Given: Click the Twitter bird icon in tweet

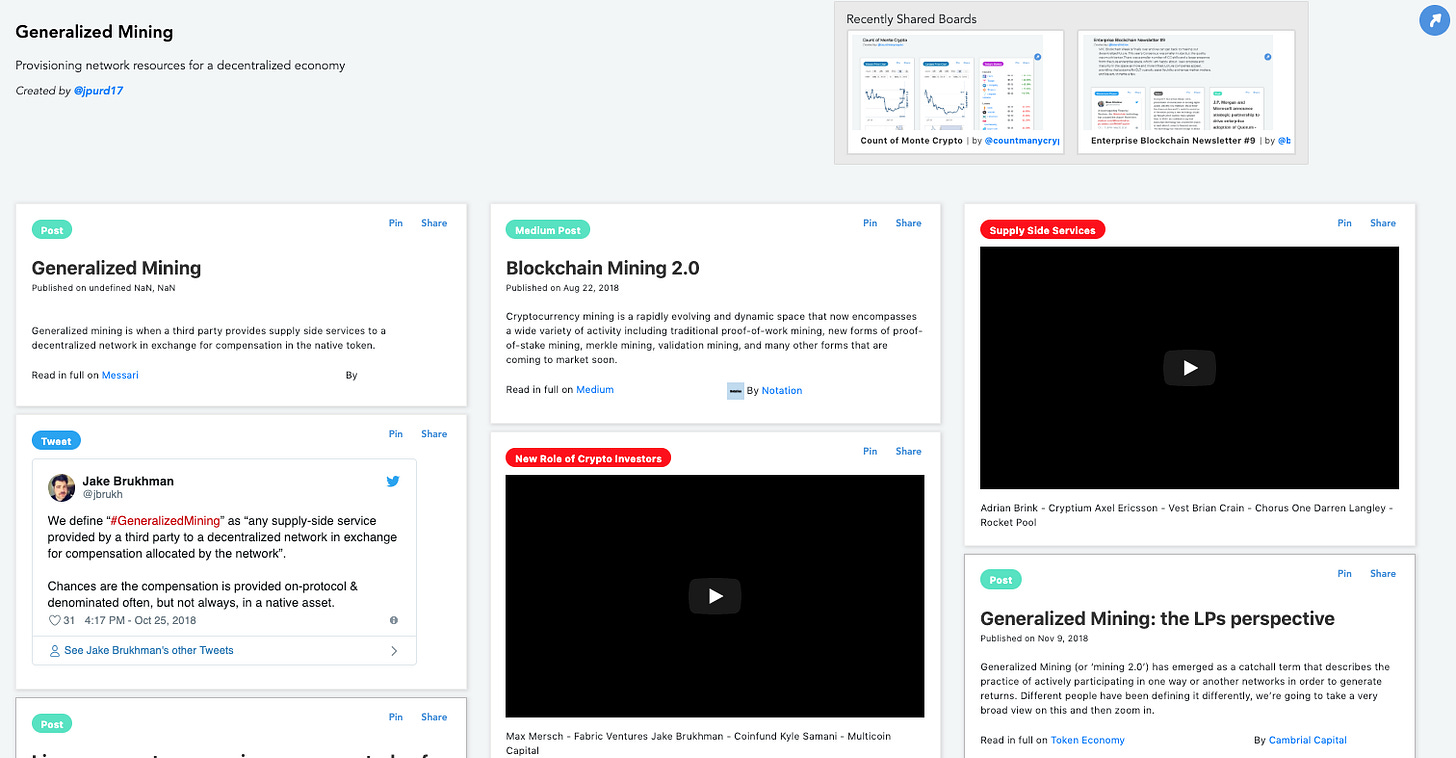Looking at the screenshot, I should 393,481.
